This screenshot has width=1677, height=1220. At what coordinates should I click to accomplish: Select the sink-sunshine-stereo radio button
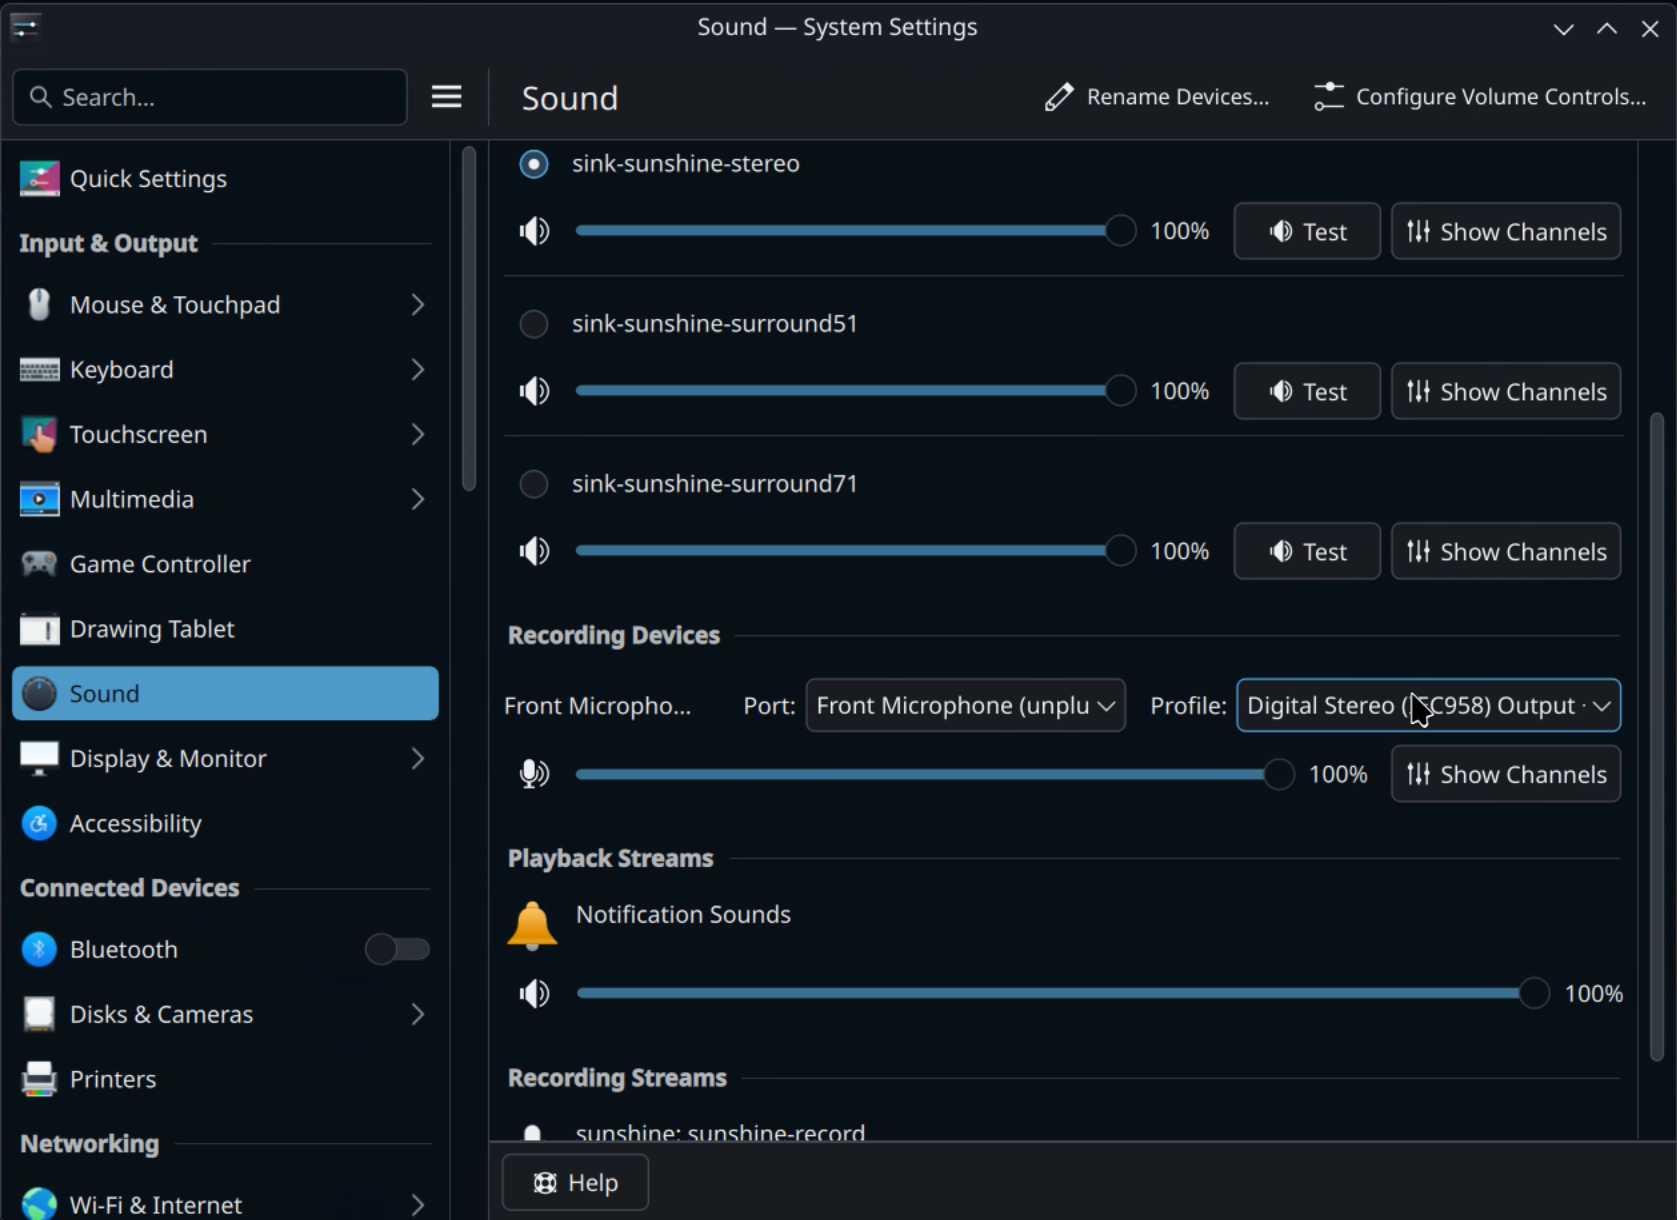(534, 164)
